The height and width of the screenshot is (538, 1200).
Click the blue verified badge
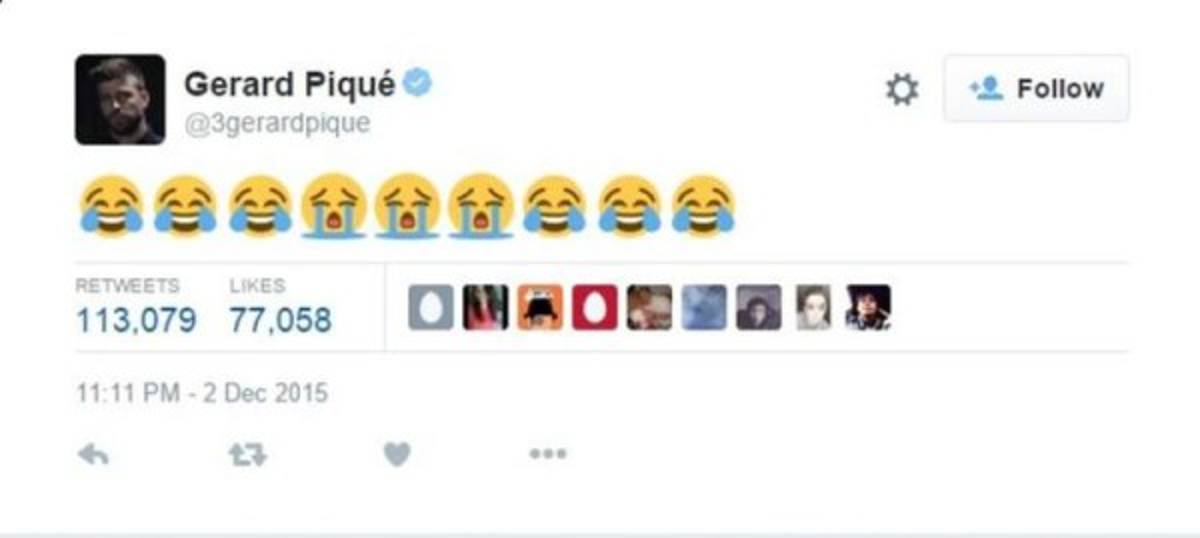point(417,85)
